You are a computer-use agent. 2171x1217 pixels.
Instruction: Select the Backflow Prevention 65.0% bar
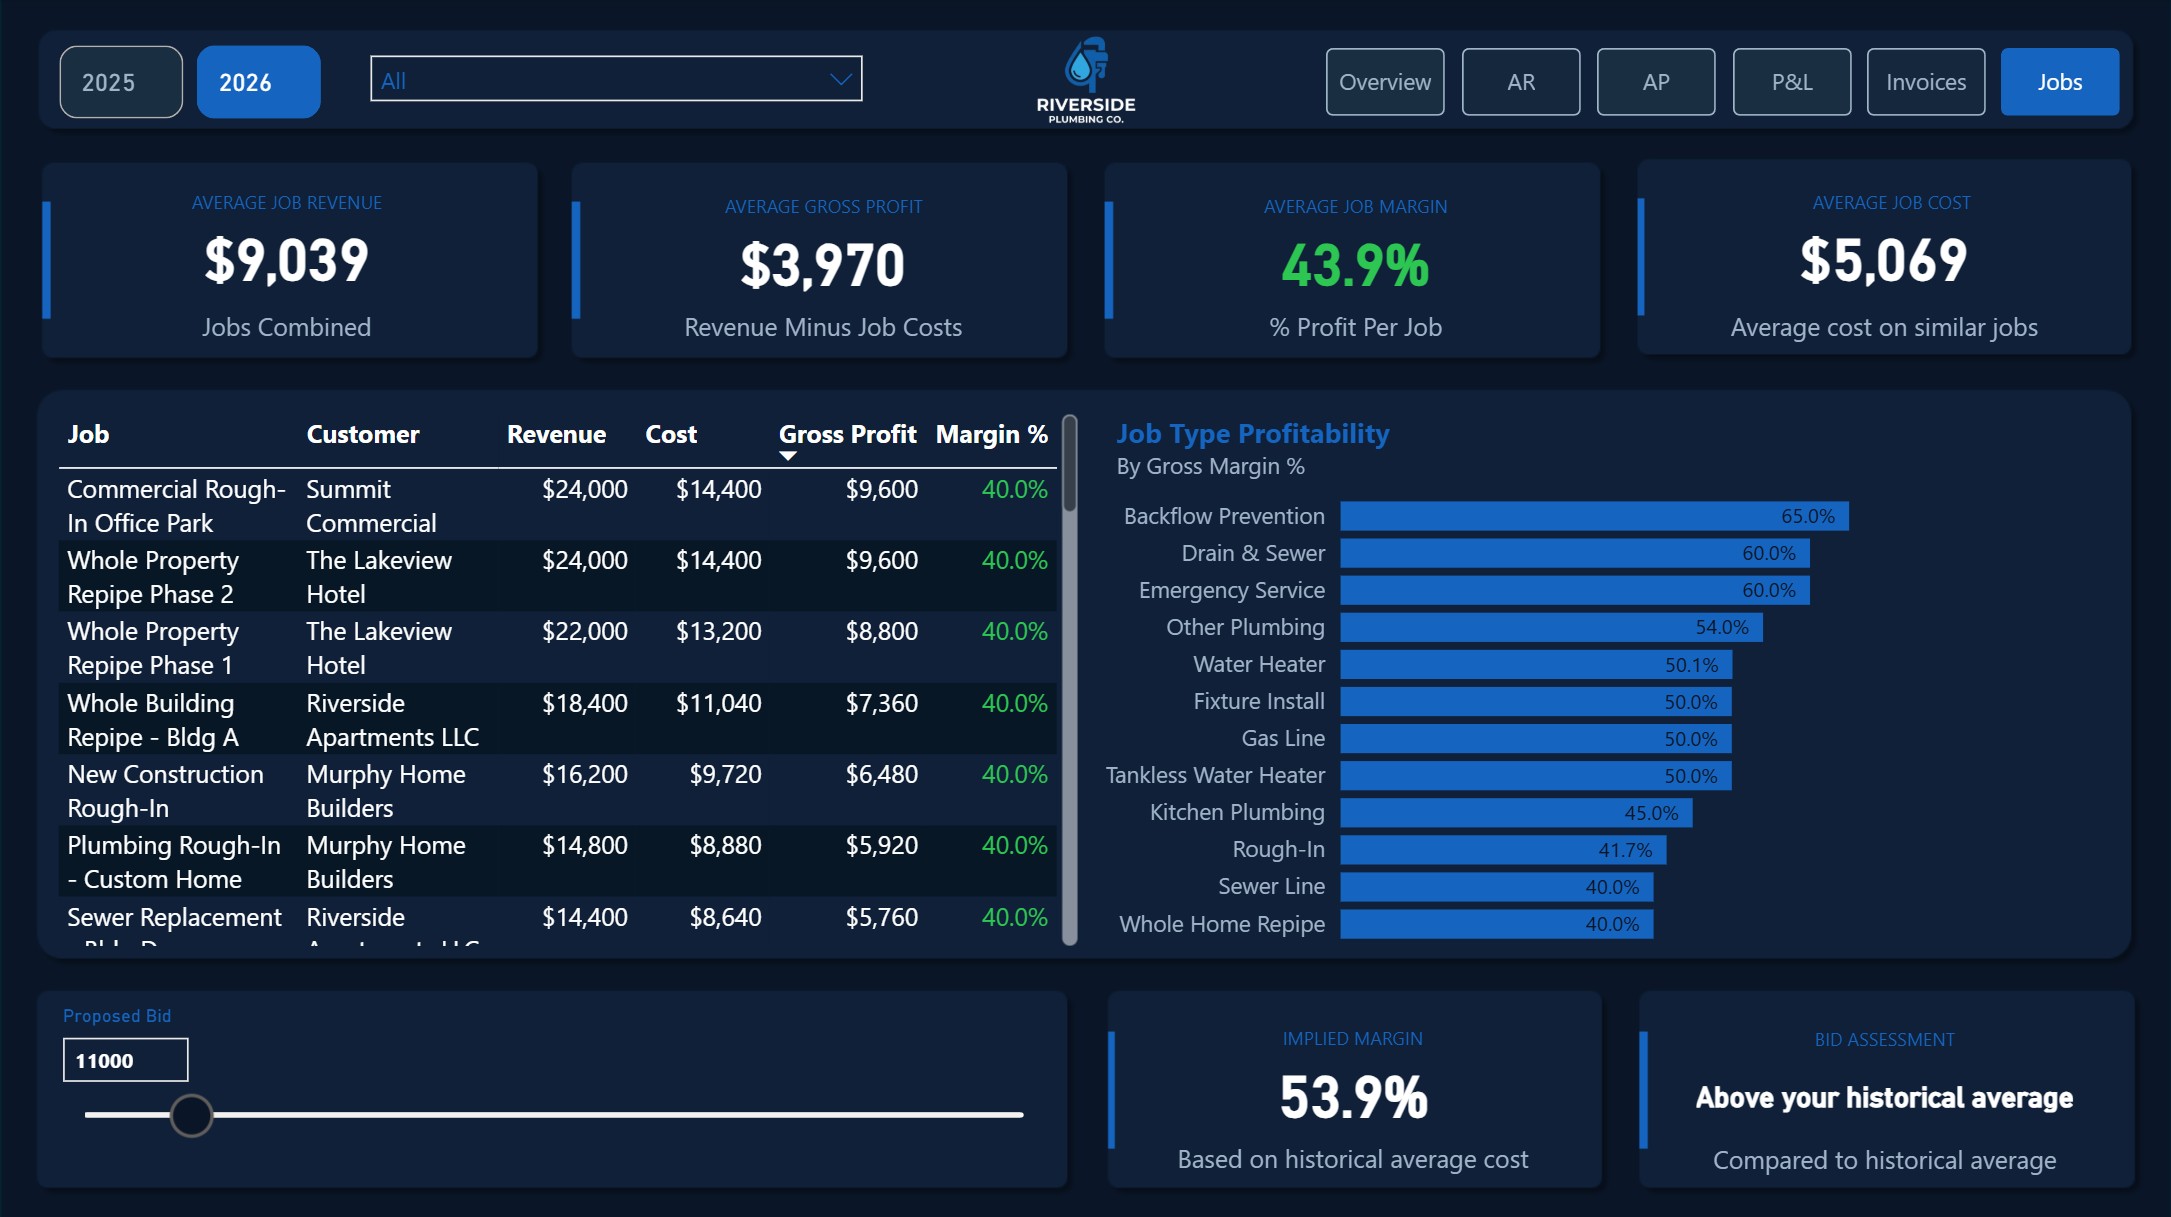1594,516
